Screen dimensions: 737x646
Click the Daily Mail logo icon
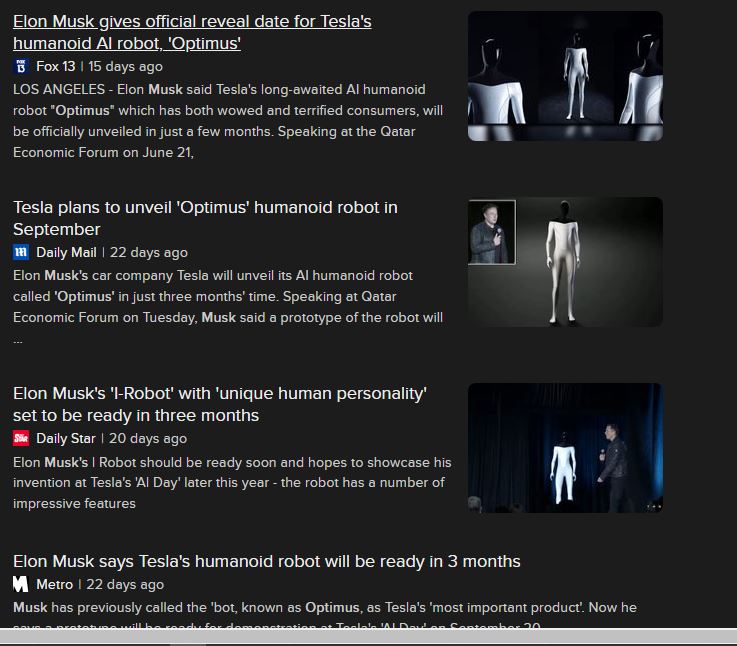(21, 252)
